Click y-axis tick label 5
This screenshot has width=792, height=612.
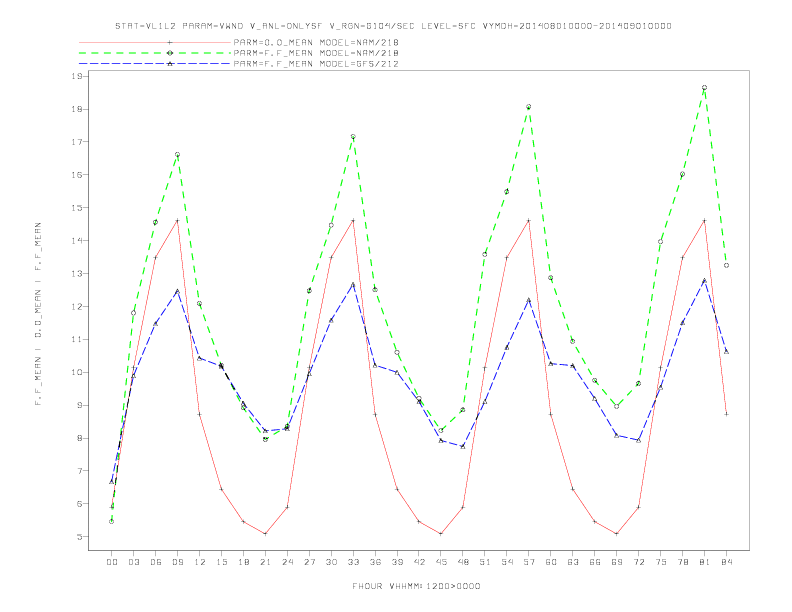pos(80,537)
